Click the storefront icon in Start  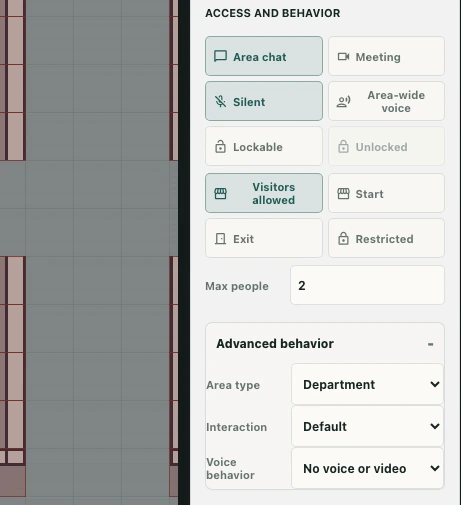343,194
